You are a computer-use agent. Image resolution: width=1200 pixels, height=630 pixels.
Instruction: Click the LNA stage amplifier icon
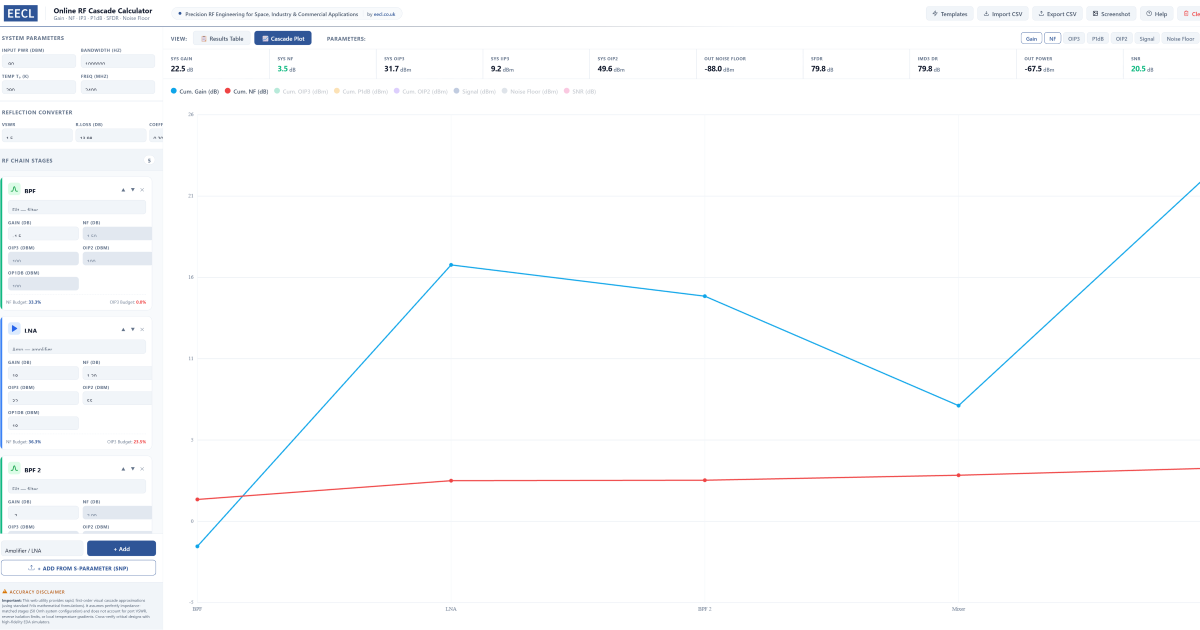click(x=14, y=328)
